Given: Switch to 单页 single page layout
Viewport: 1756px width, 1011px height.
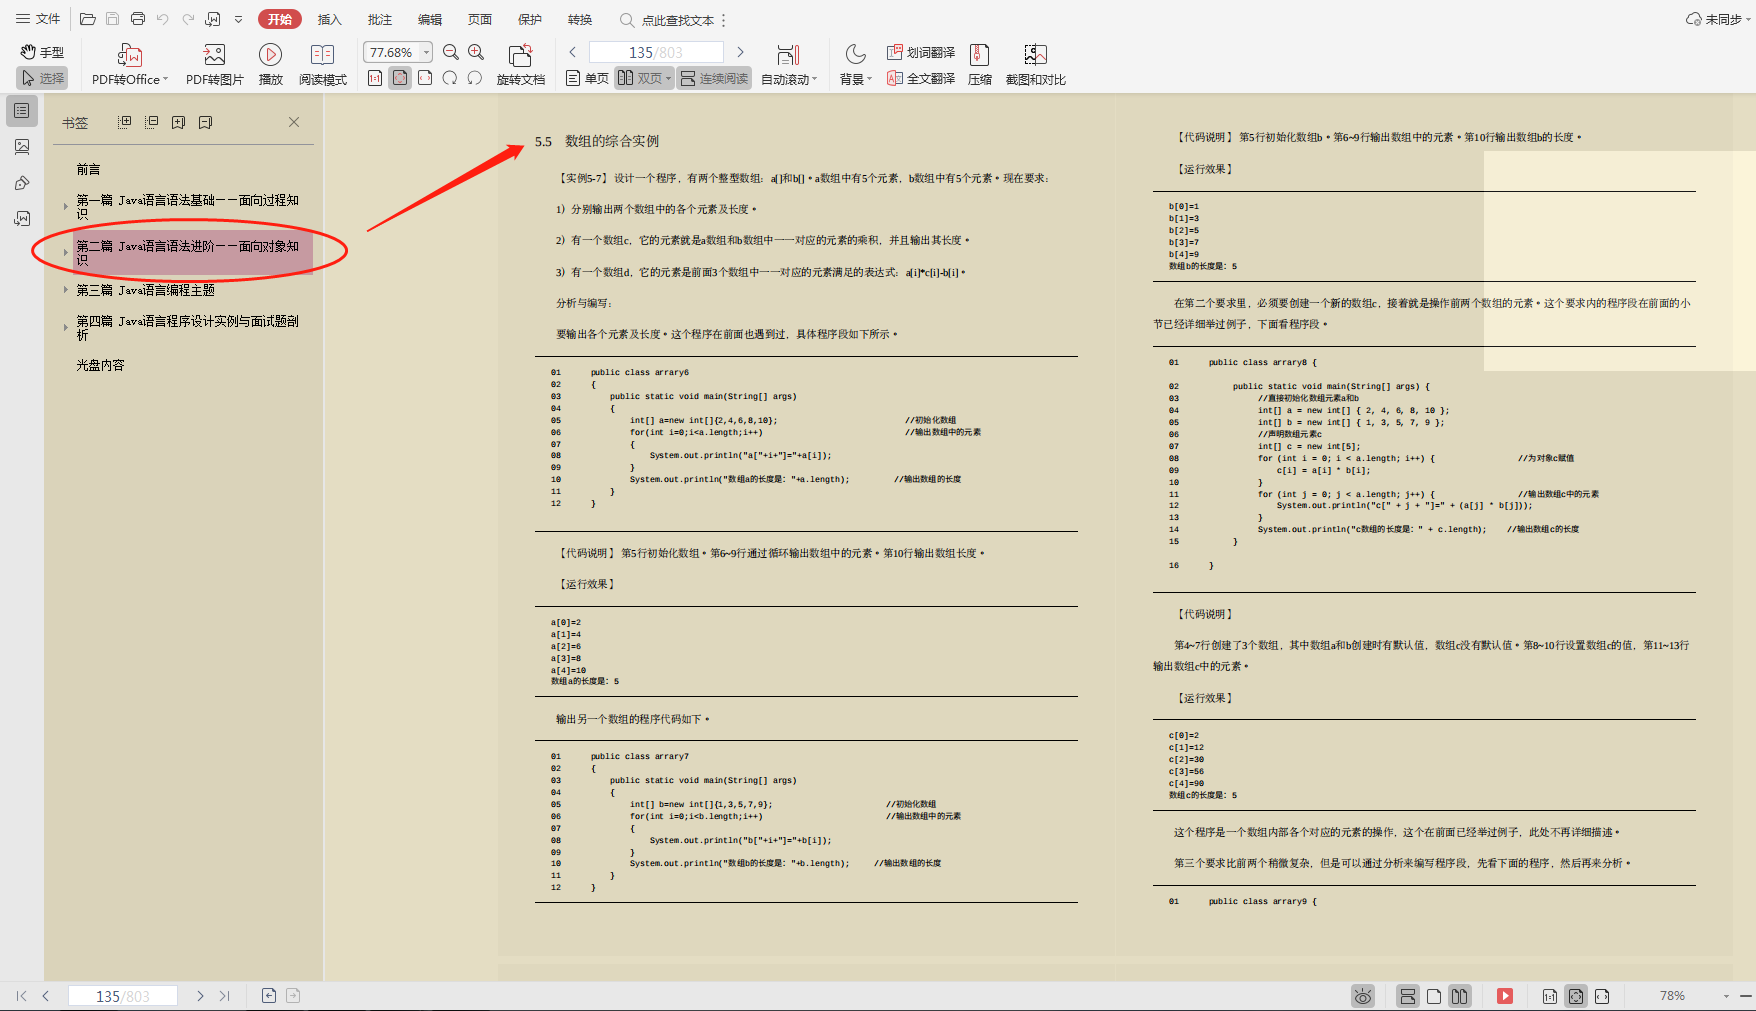Looking at the screenshot, I should pos(587,78).
